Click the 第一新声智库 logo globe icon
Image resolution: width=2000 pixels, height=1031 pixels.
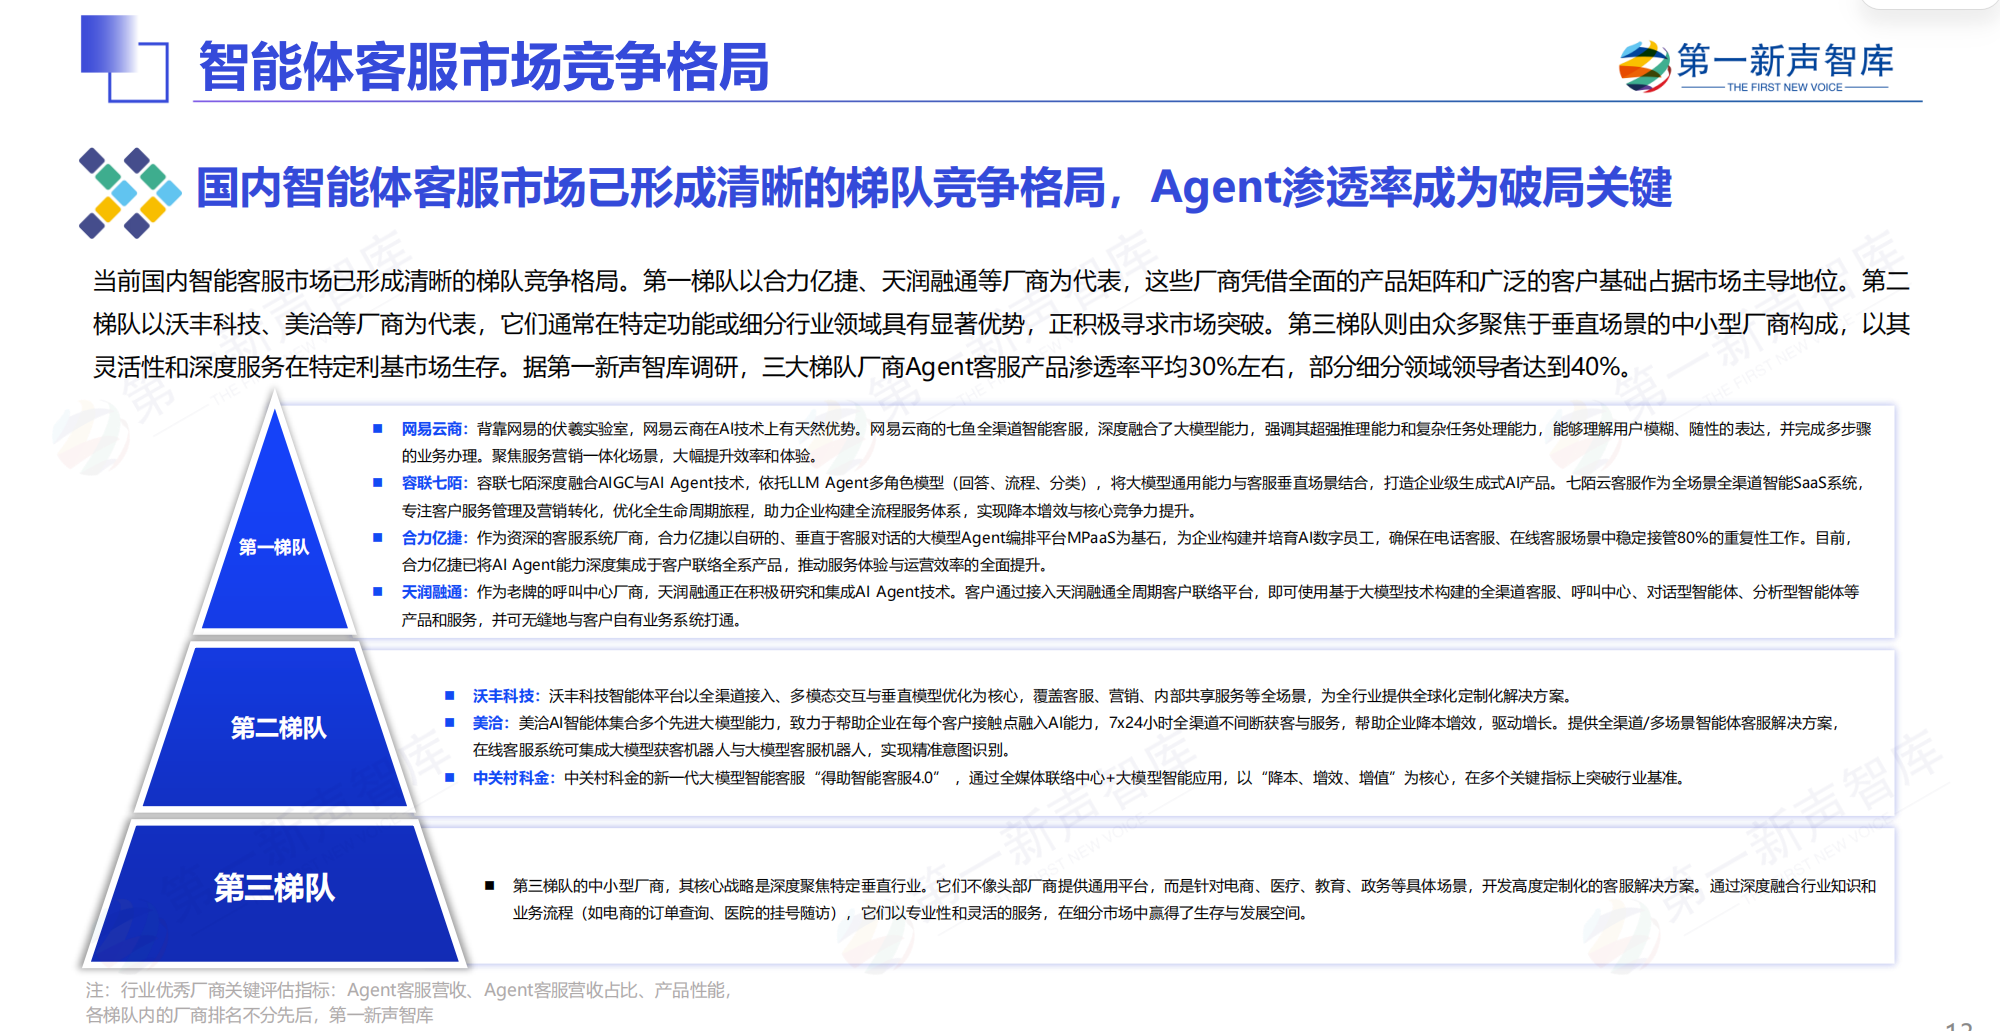[1644, 66]
